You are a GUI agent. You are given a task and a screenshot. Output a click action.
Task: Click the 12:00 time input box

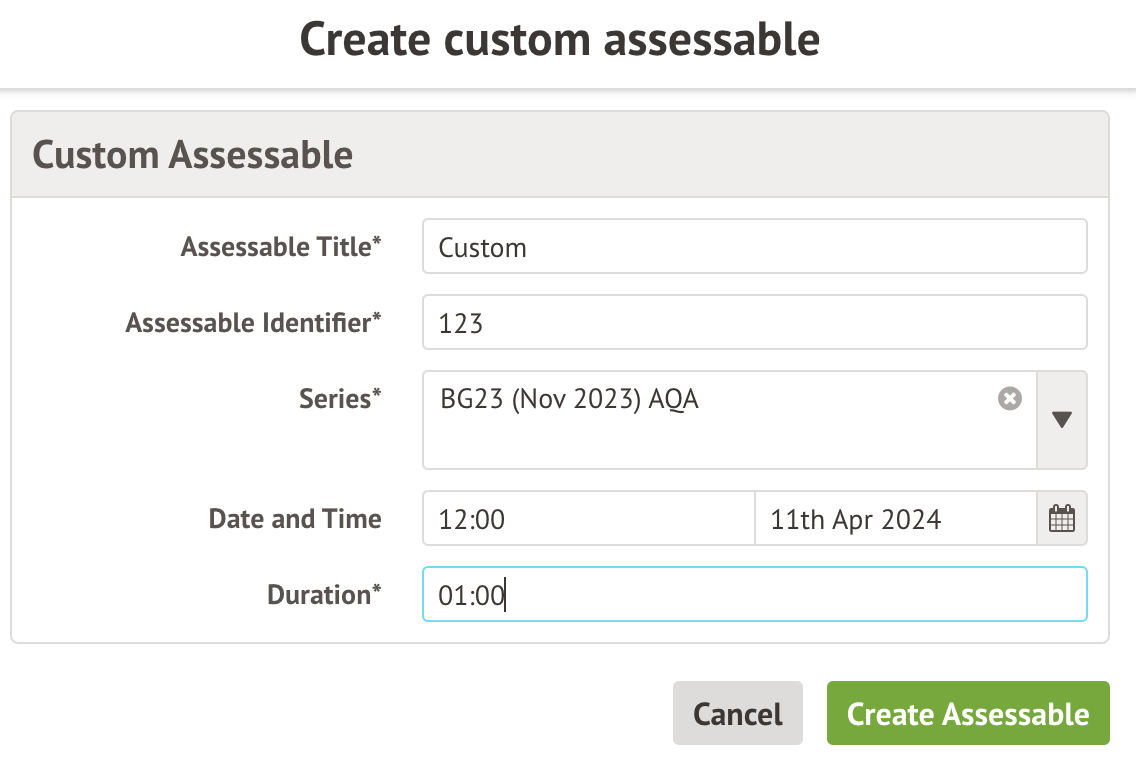(588, 519)
